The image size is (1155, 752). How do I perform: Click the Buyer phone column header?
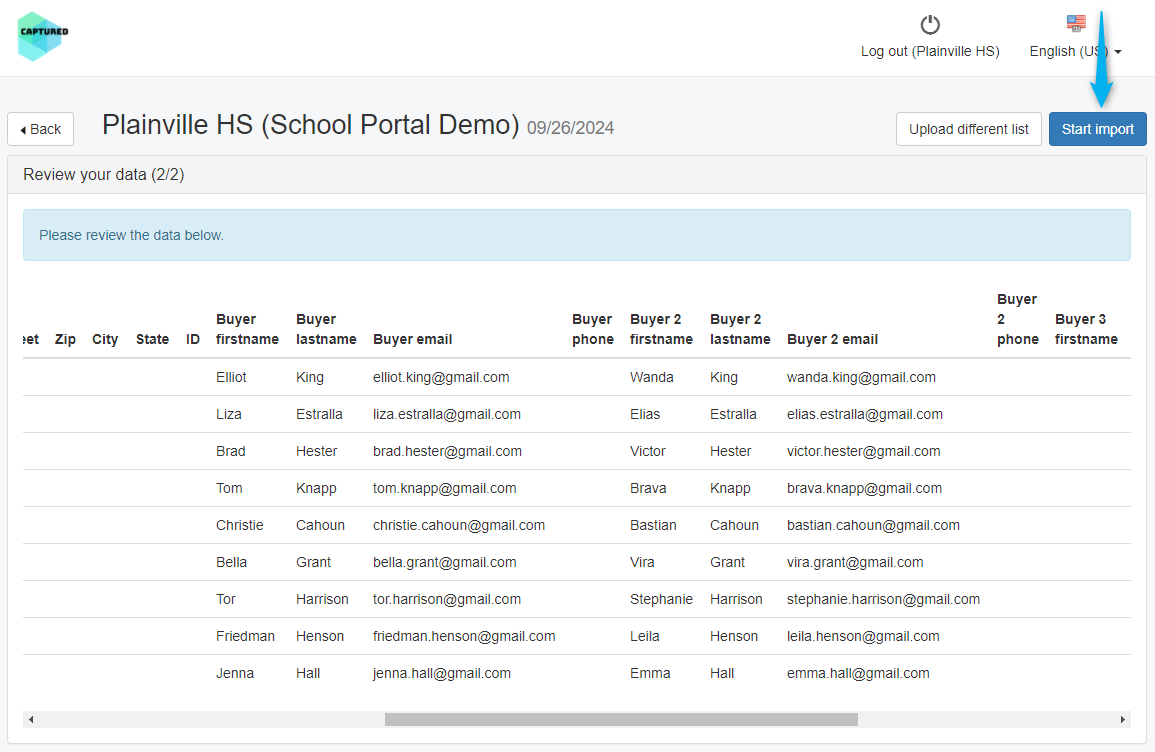(593, 329)
